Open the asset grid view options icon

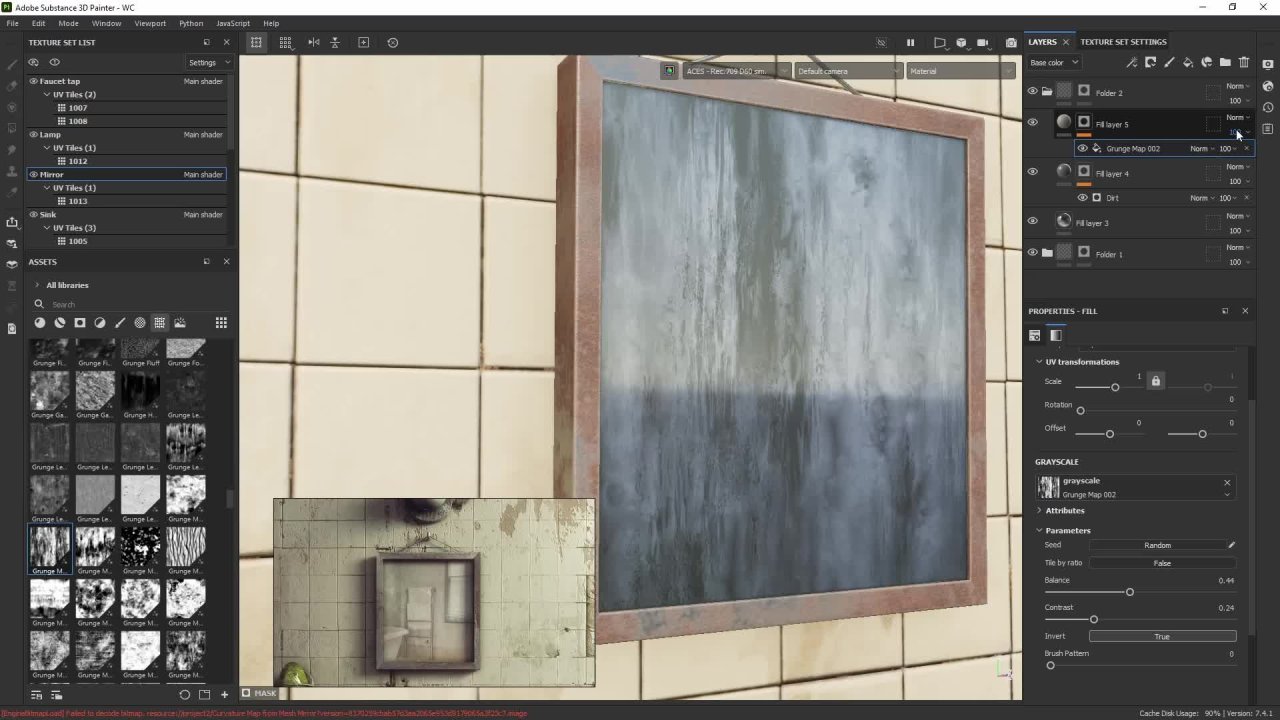221,323
